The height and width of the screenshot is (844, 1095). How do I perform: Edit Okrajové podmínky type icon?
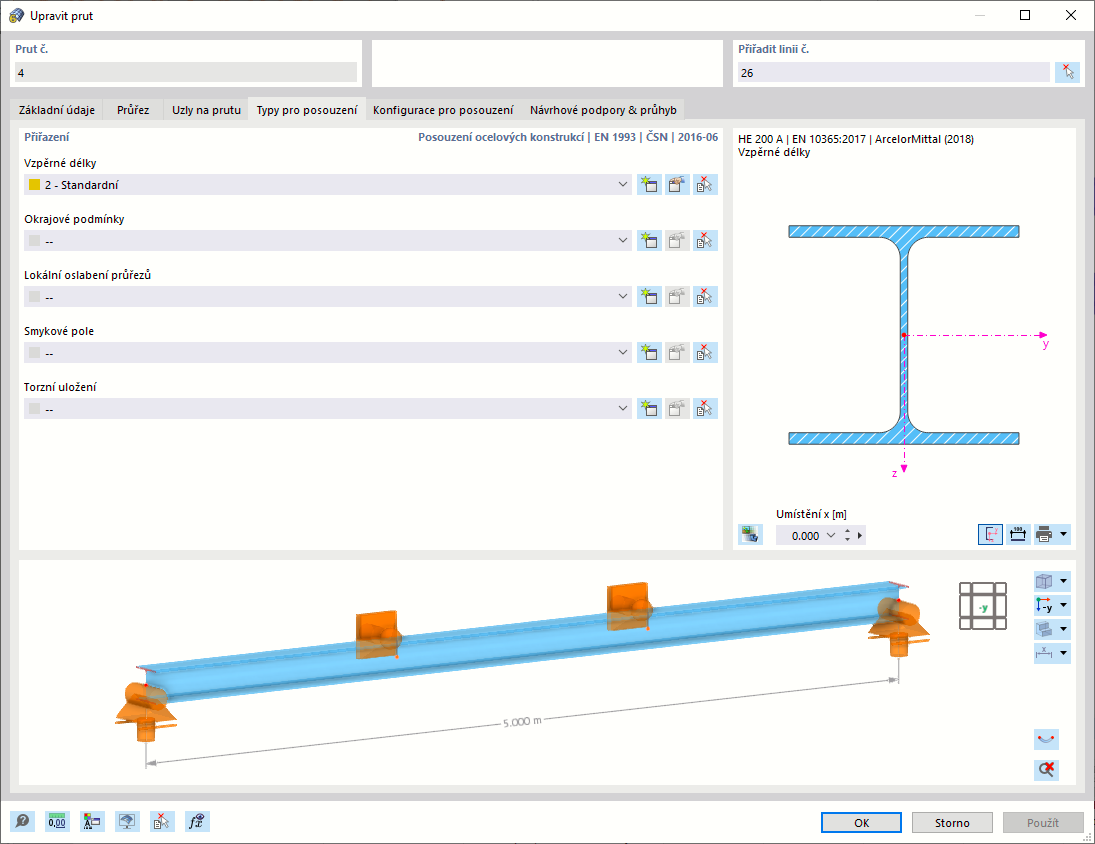click(677, 241)
